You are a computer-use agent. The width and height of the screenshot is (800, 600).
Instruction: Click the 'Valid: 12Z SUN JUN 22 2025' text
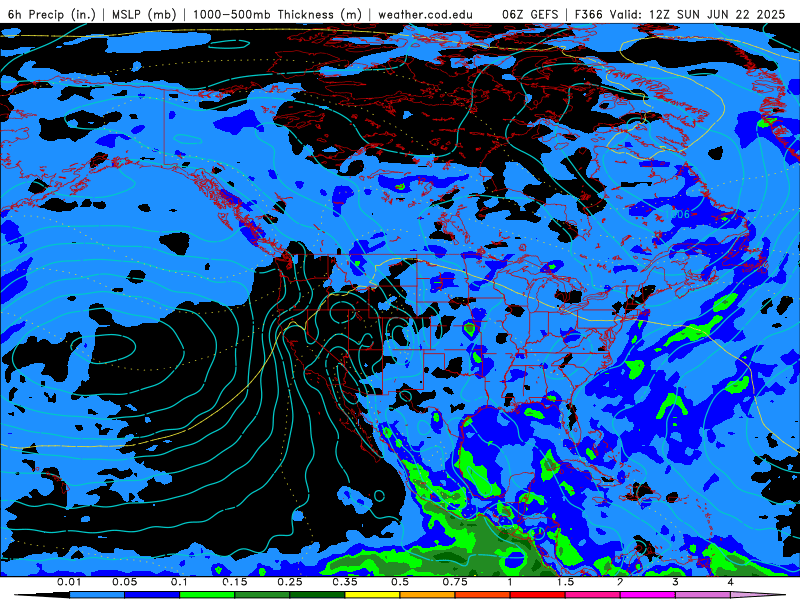697,14
